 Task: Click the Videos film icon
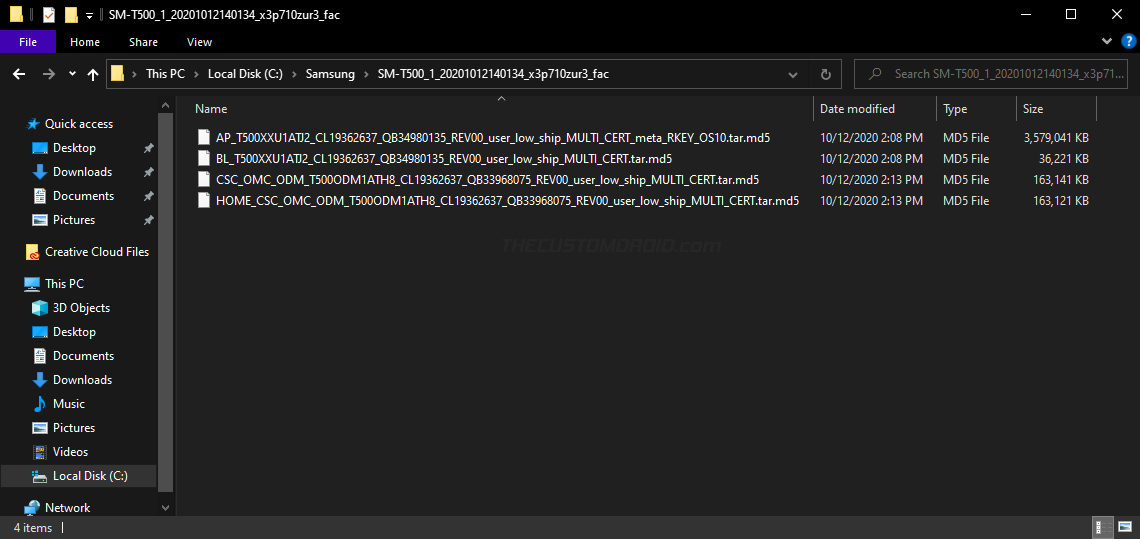(40, 452)
